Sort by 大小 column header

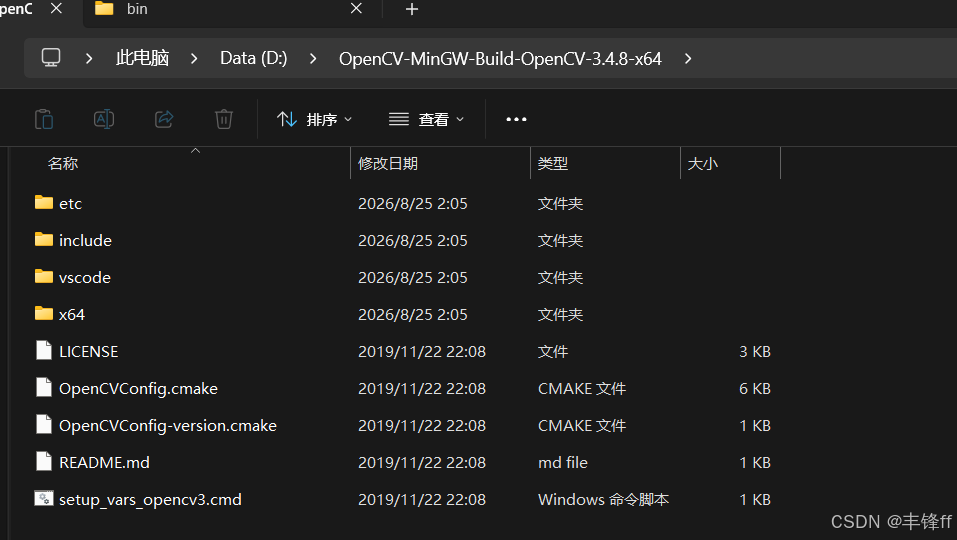pos(702,164)
